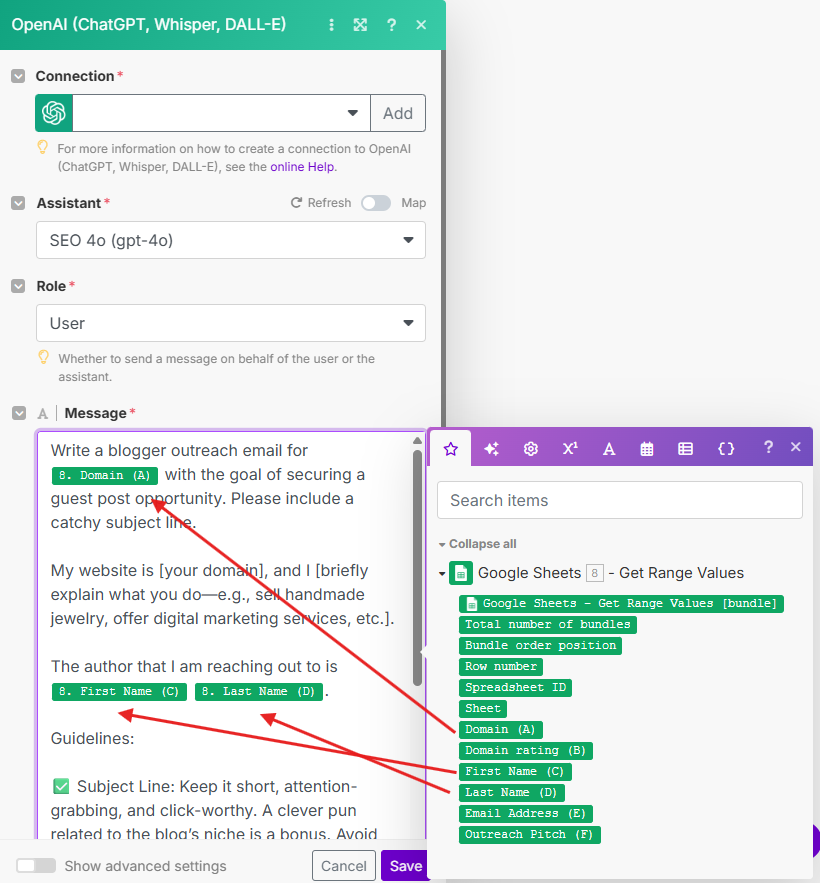
Task: Toggle the Message field checkbox
Action: 19,413
